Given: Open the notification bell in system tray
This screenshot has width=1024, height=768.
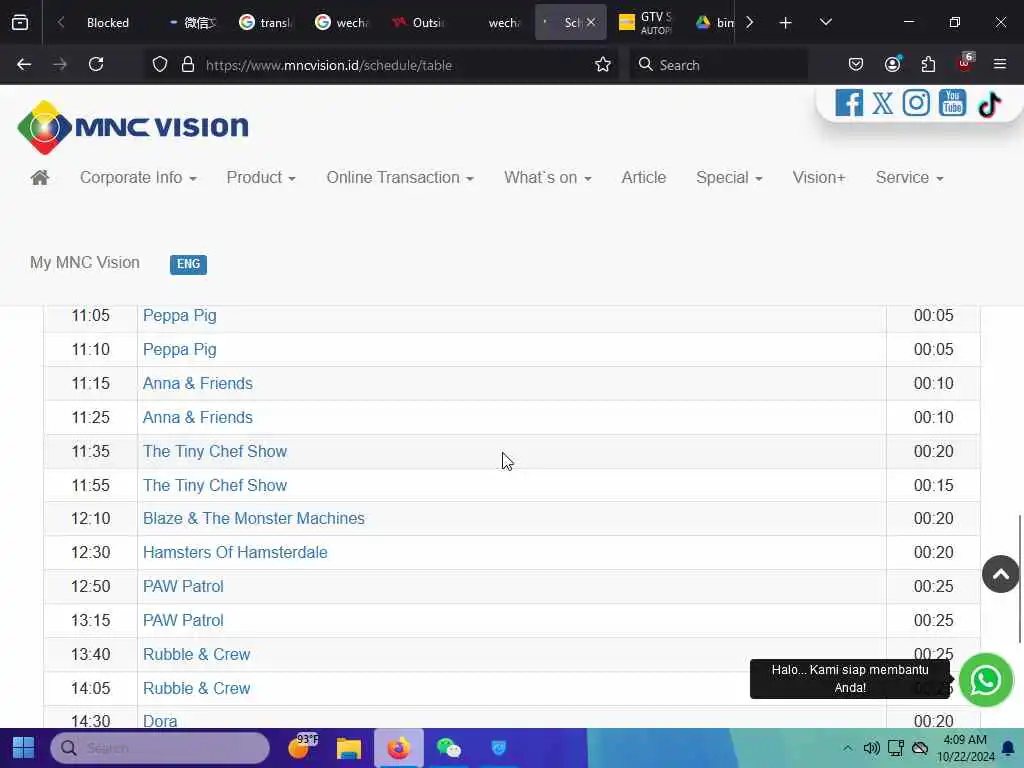Looking at the screenshot, I should point(1008,748).
